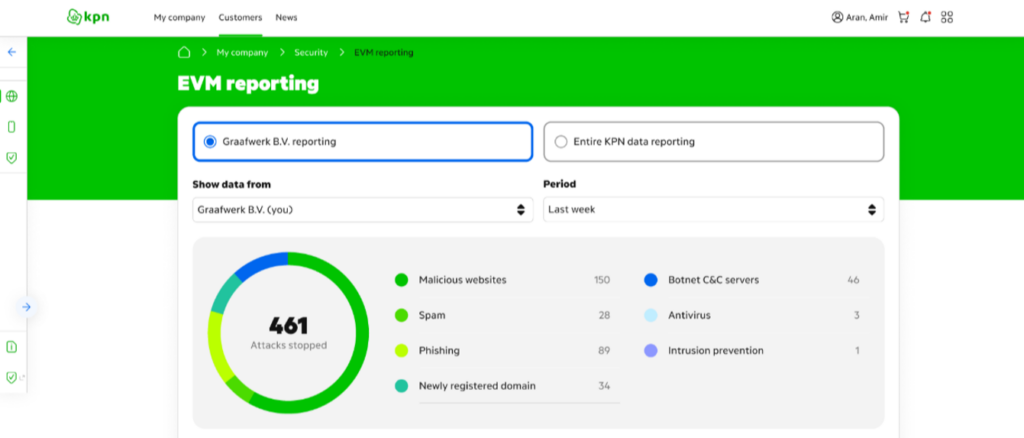Switch to the Customers tab

pos(240,17)
